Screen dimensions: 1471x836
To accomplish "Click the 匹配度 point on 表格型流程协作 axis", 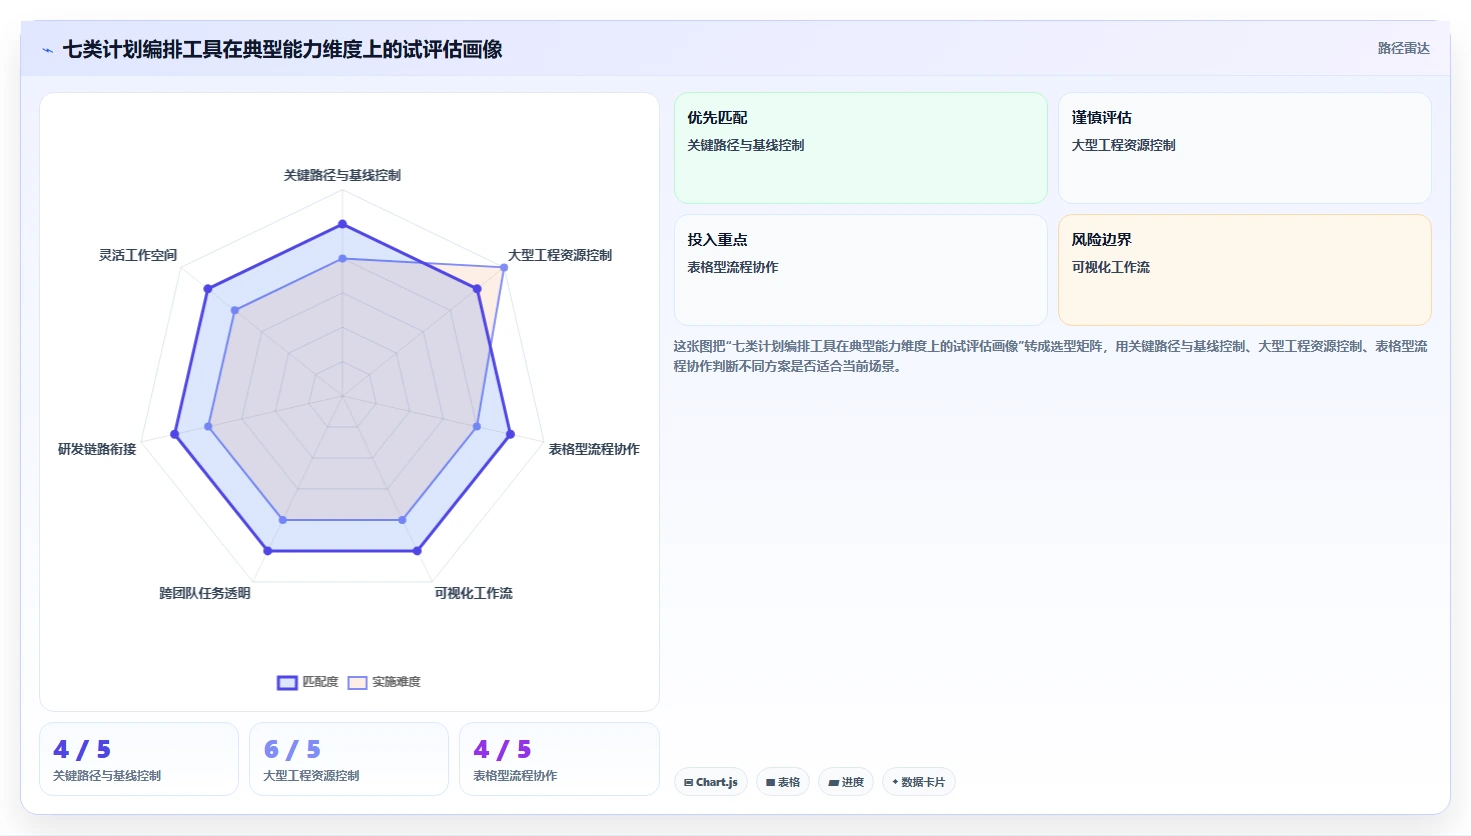I will point(511,434).
